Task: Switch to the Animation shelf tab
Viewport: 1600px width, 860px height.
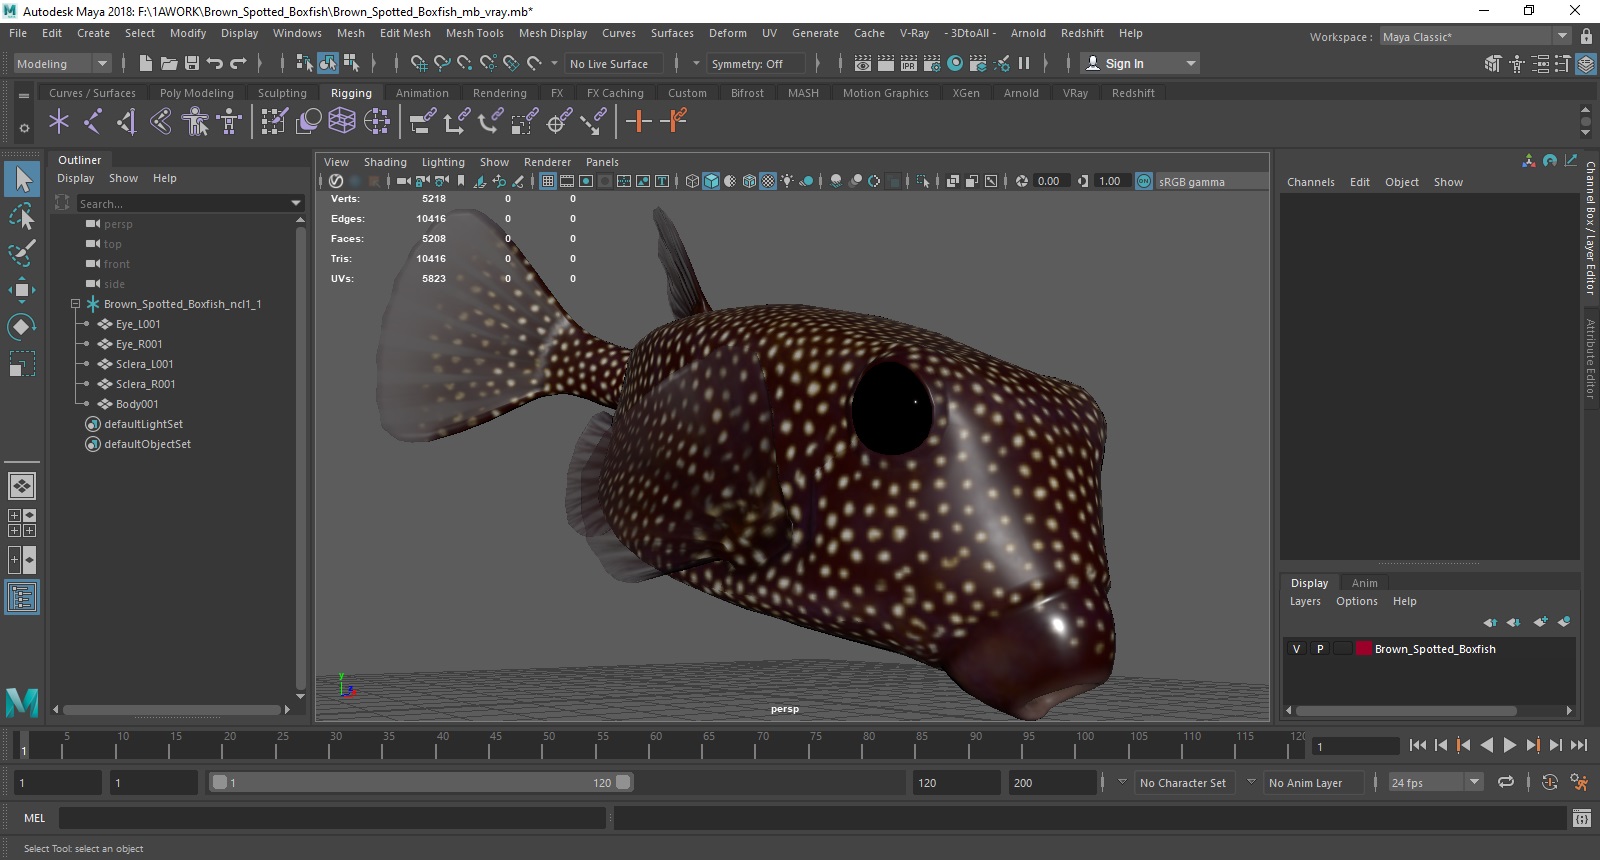Action: coord(422,93)
